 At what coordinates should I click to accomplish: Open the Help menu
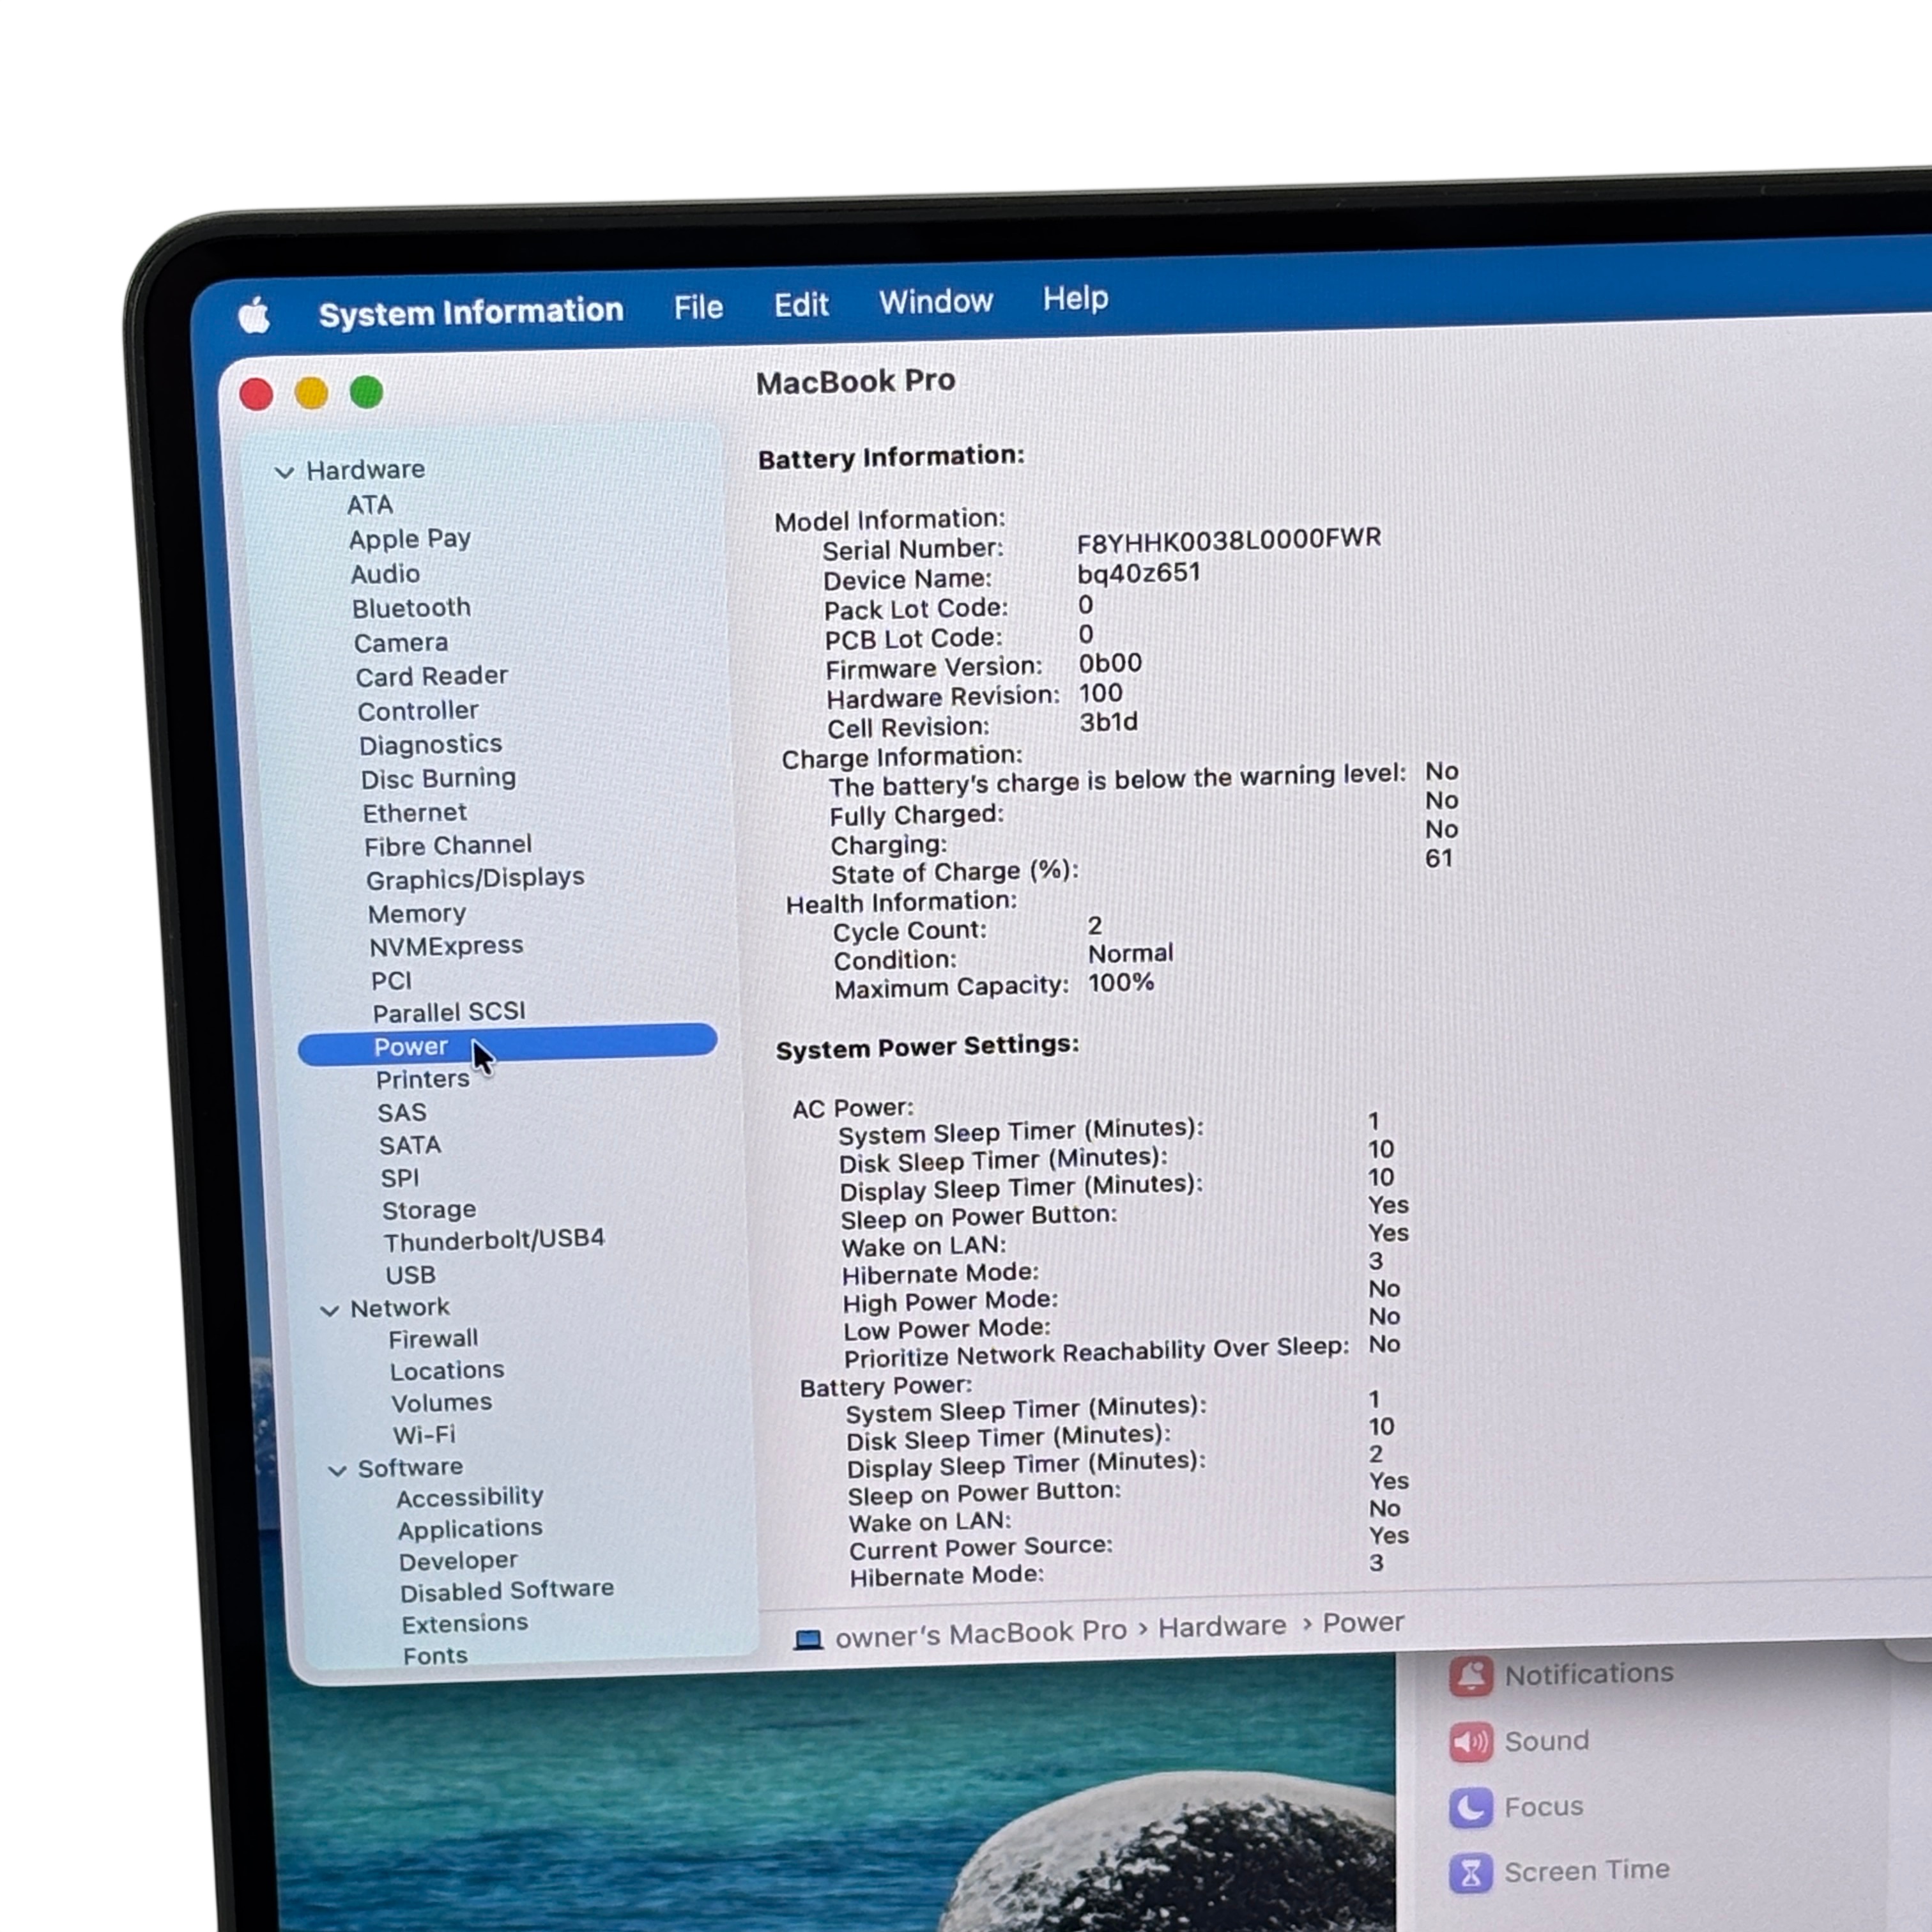pos(1075,298)
